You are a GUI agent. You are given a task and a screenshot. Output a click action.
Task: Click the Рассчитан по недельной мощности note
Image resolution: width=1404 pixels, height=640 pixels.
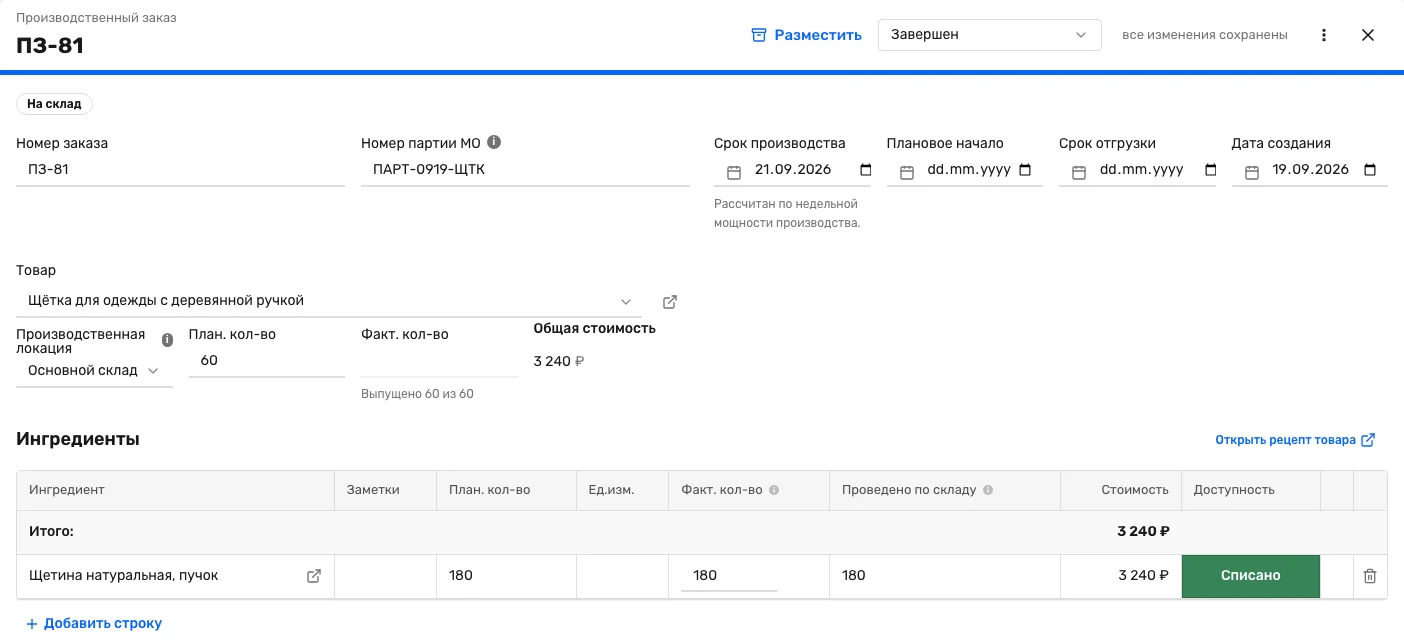coord(787,213)
